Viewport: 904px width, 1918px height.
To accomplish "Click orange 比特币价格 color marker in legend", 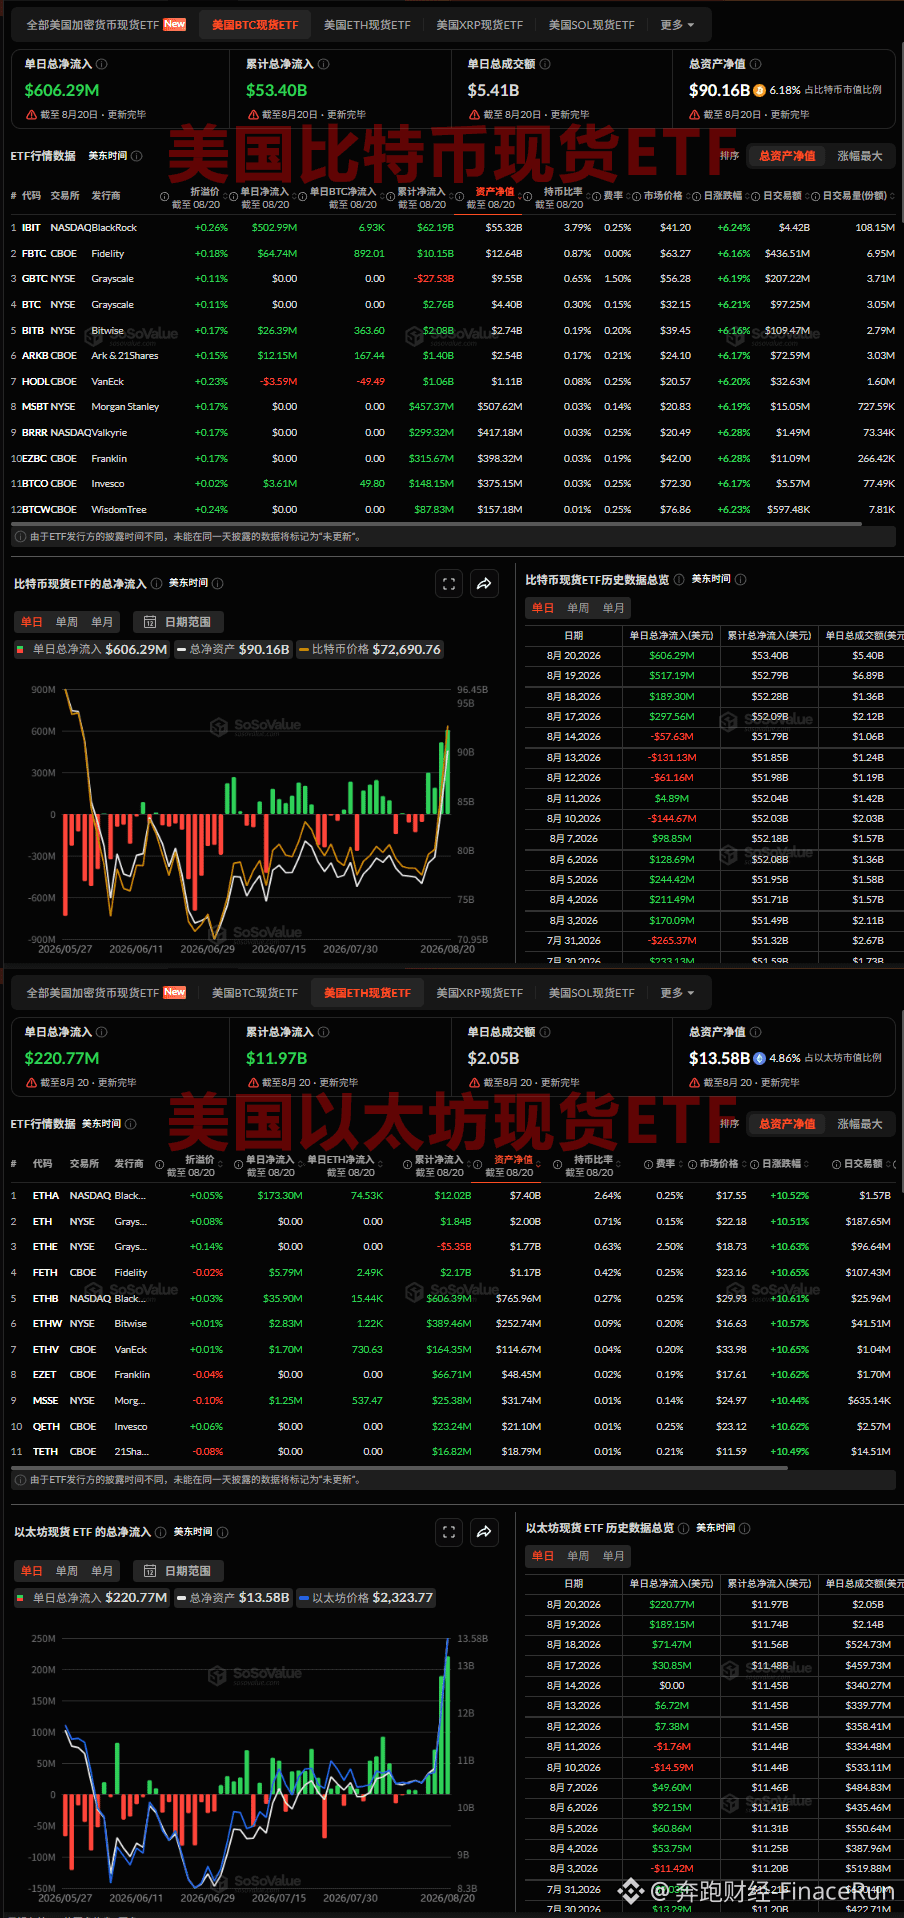I will click(304, 650).
